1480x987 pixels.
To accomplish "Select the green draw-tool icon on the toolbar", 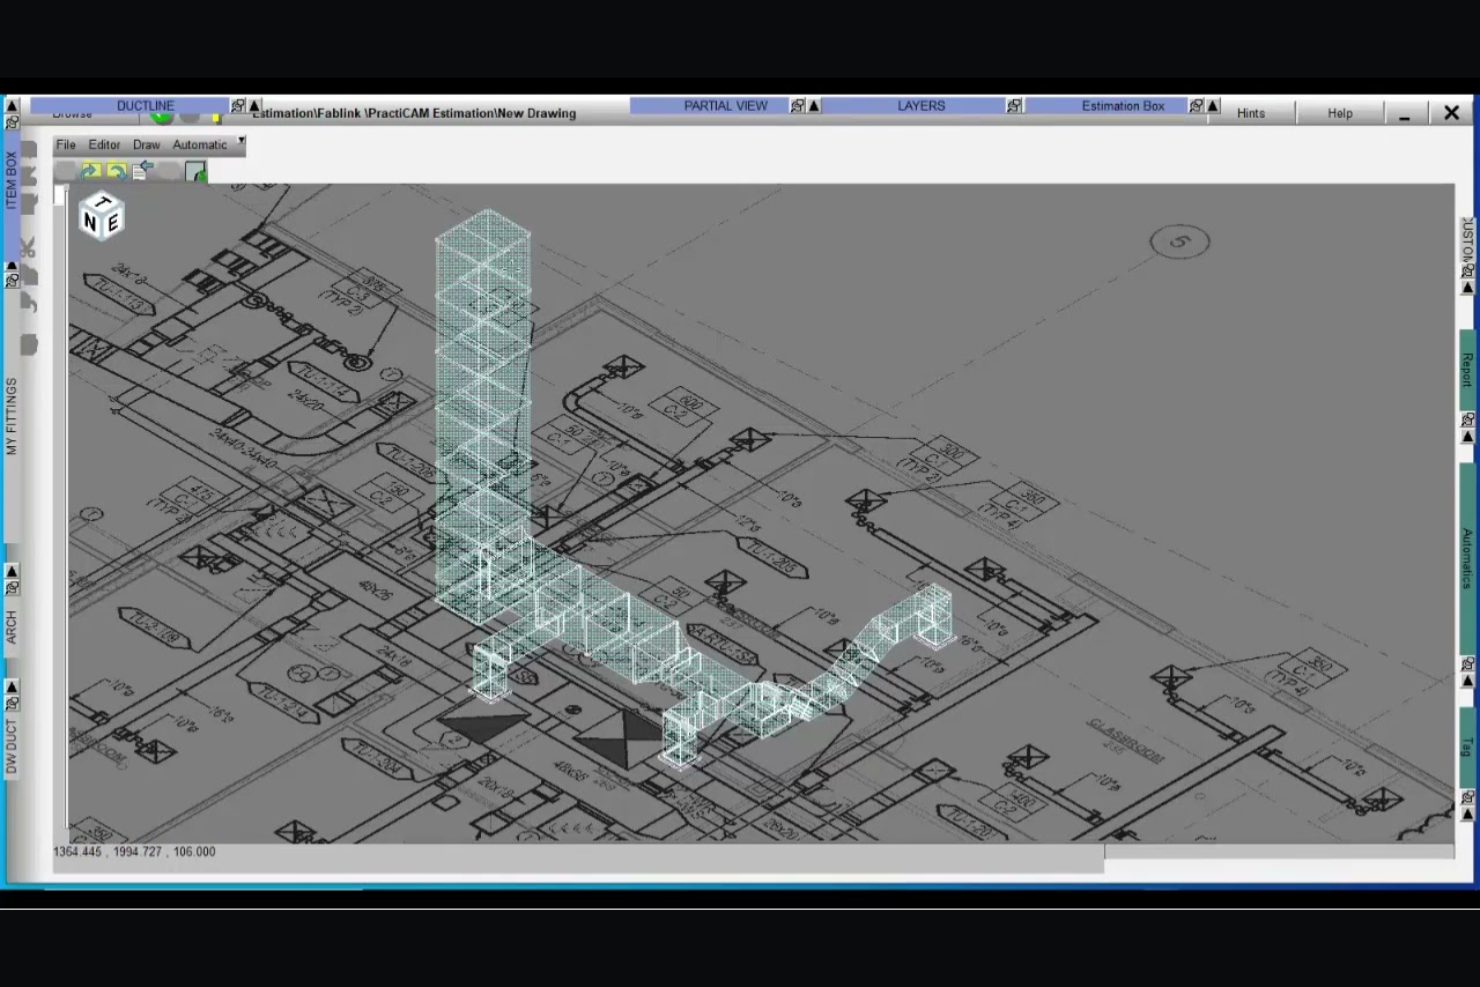I will coord(196,172).
